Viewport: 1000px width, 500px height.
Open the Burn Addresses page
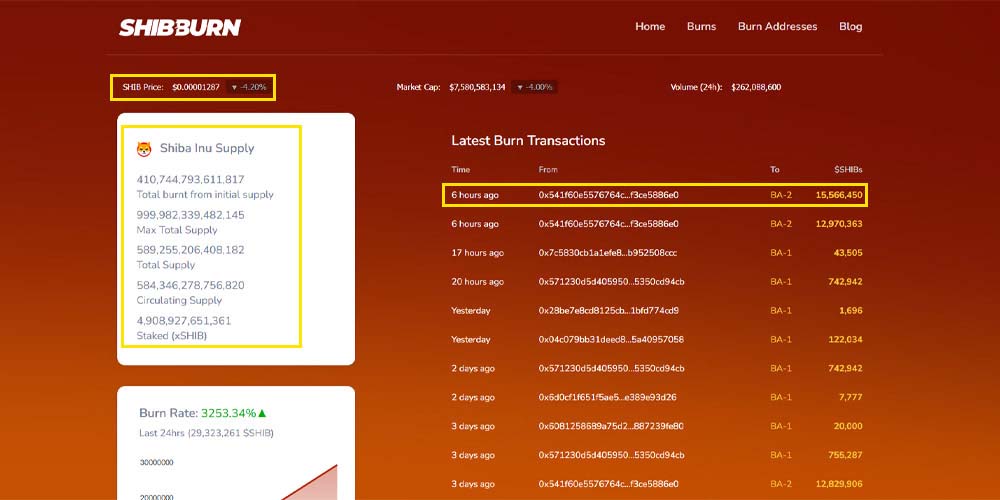(777, 26)
